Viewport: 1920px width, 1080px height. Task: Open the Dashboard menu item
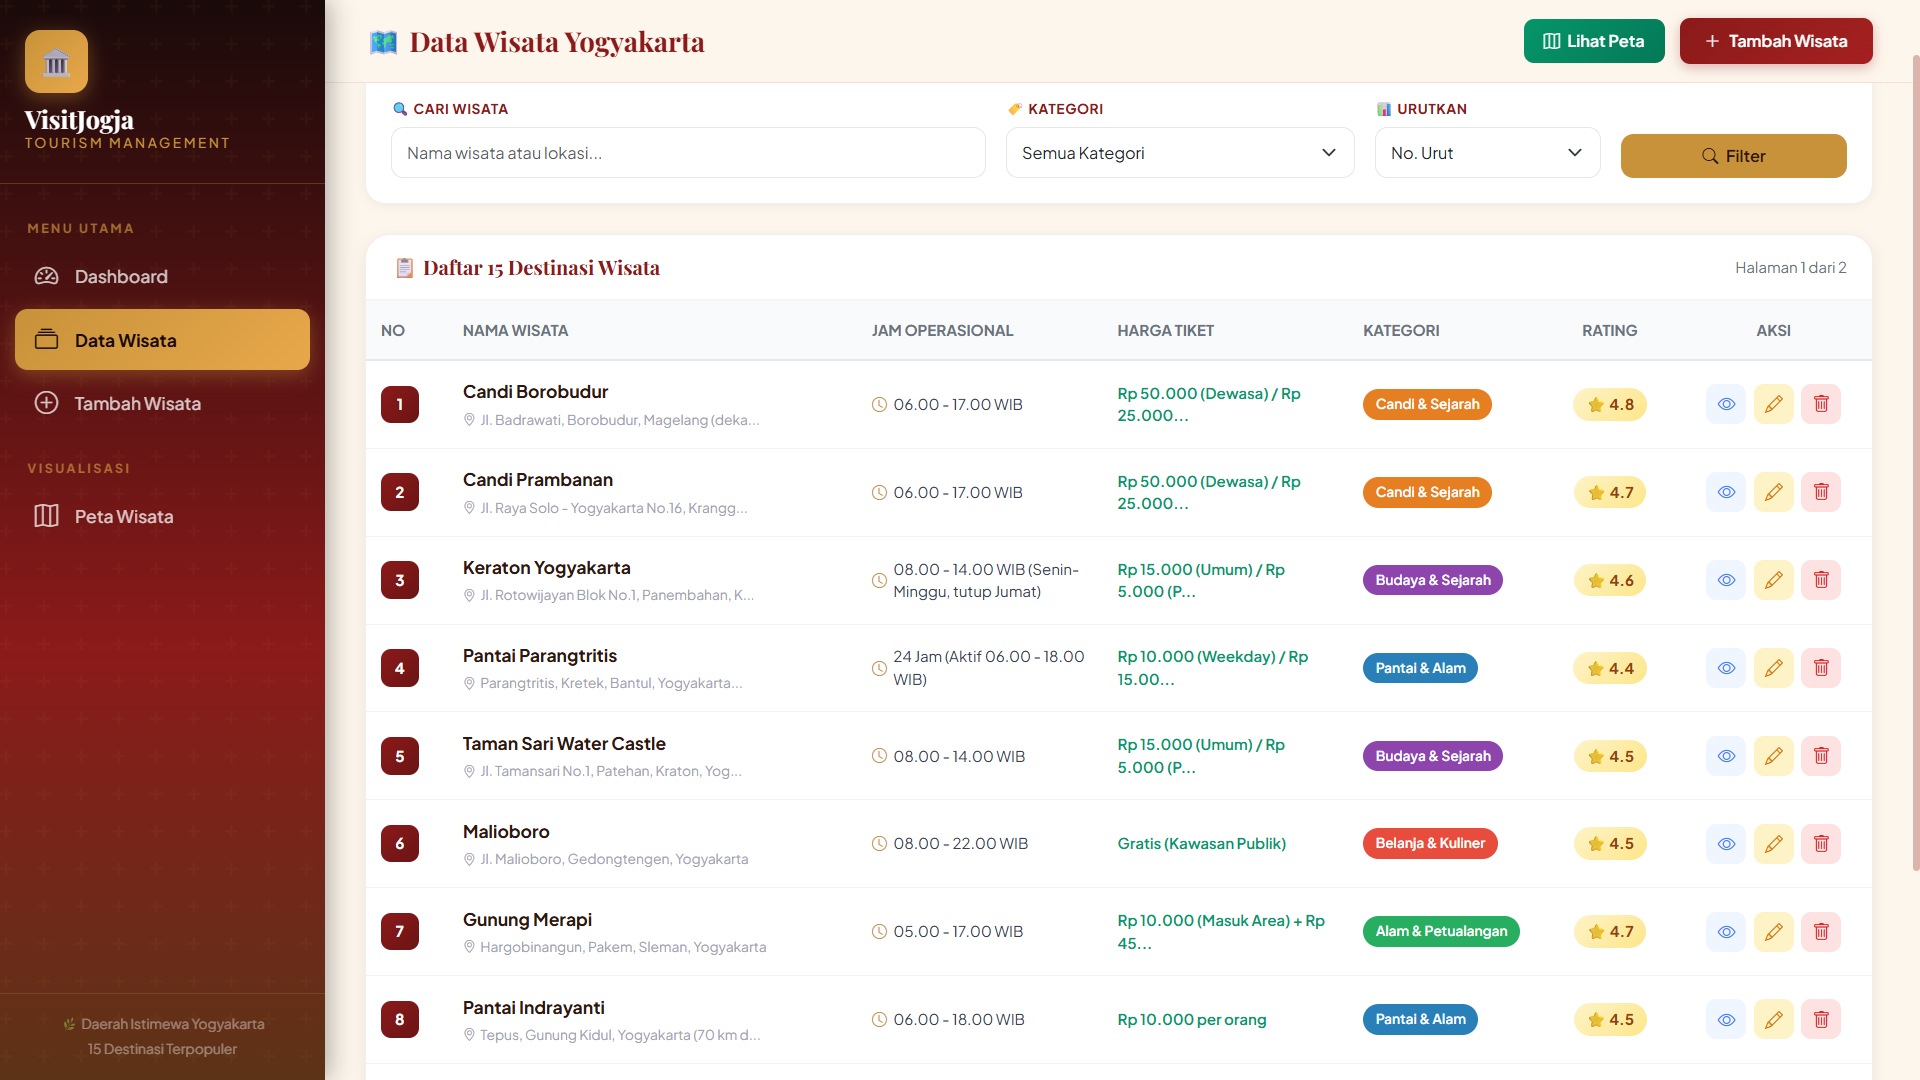162,277
